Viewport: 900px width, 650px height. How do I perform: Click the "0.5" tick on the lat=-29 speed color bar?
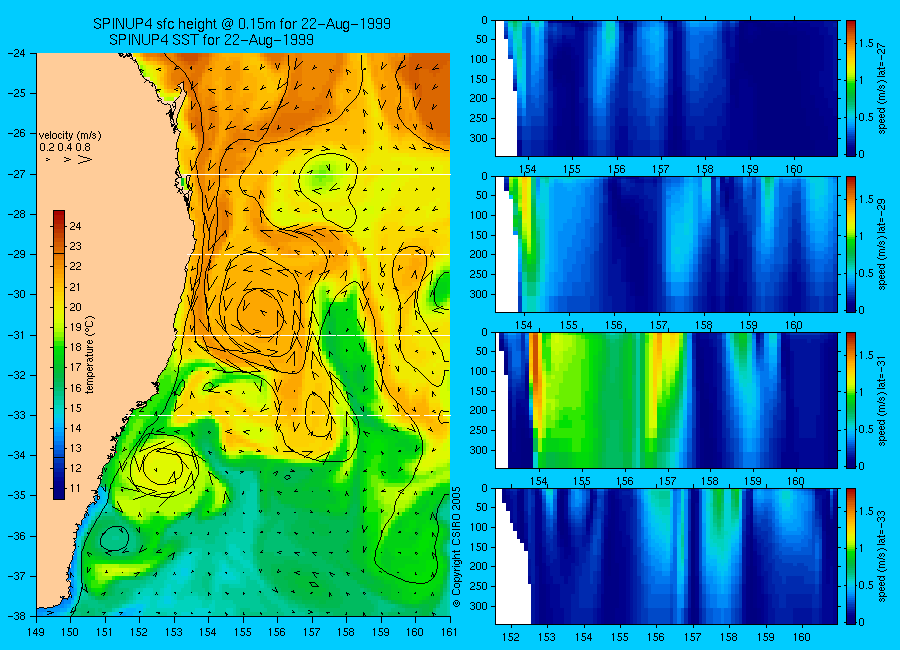[867, 273]
